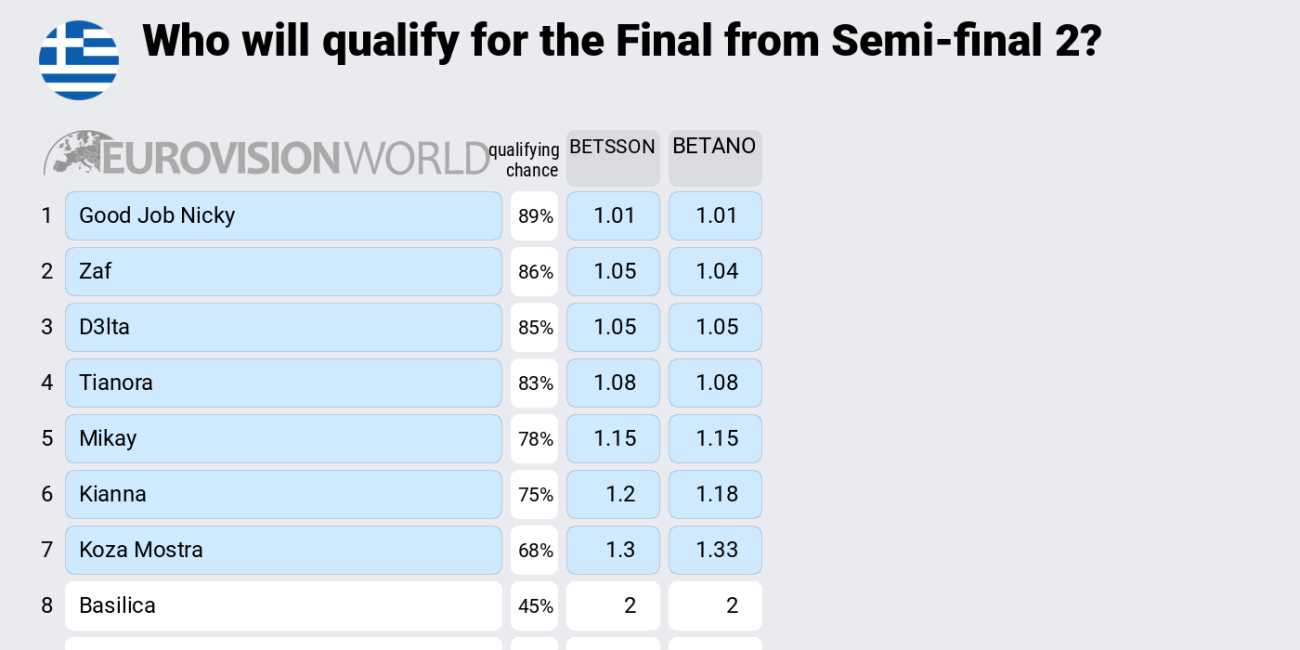Select Betano odds 1.18 for Kianna
This screenshot has width=1300, height=650.
tap(715, 495)
